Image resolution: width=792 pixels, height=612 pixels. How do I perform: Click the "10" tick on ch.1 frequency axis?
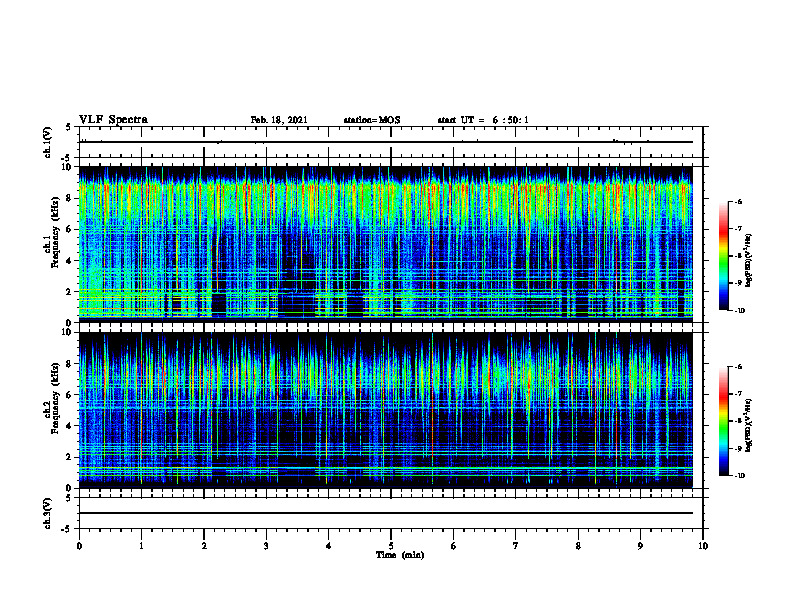pyautogui.click(x=67, y=167)
